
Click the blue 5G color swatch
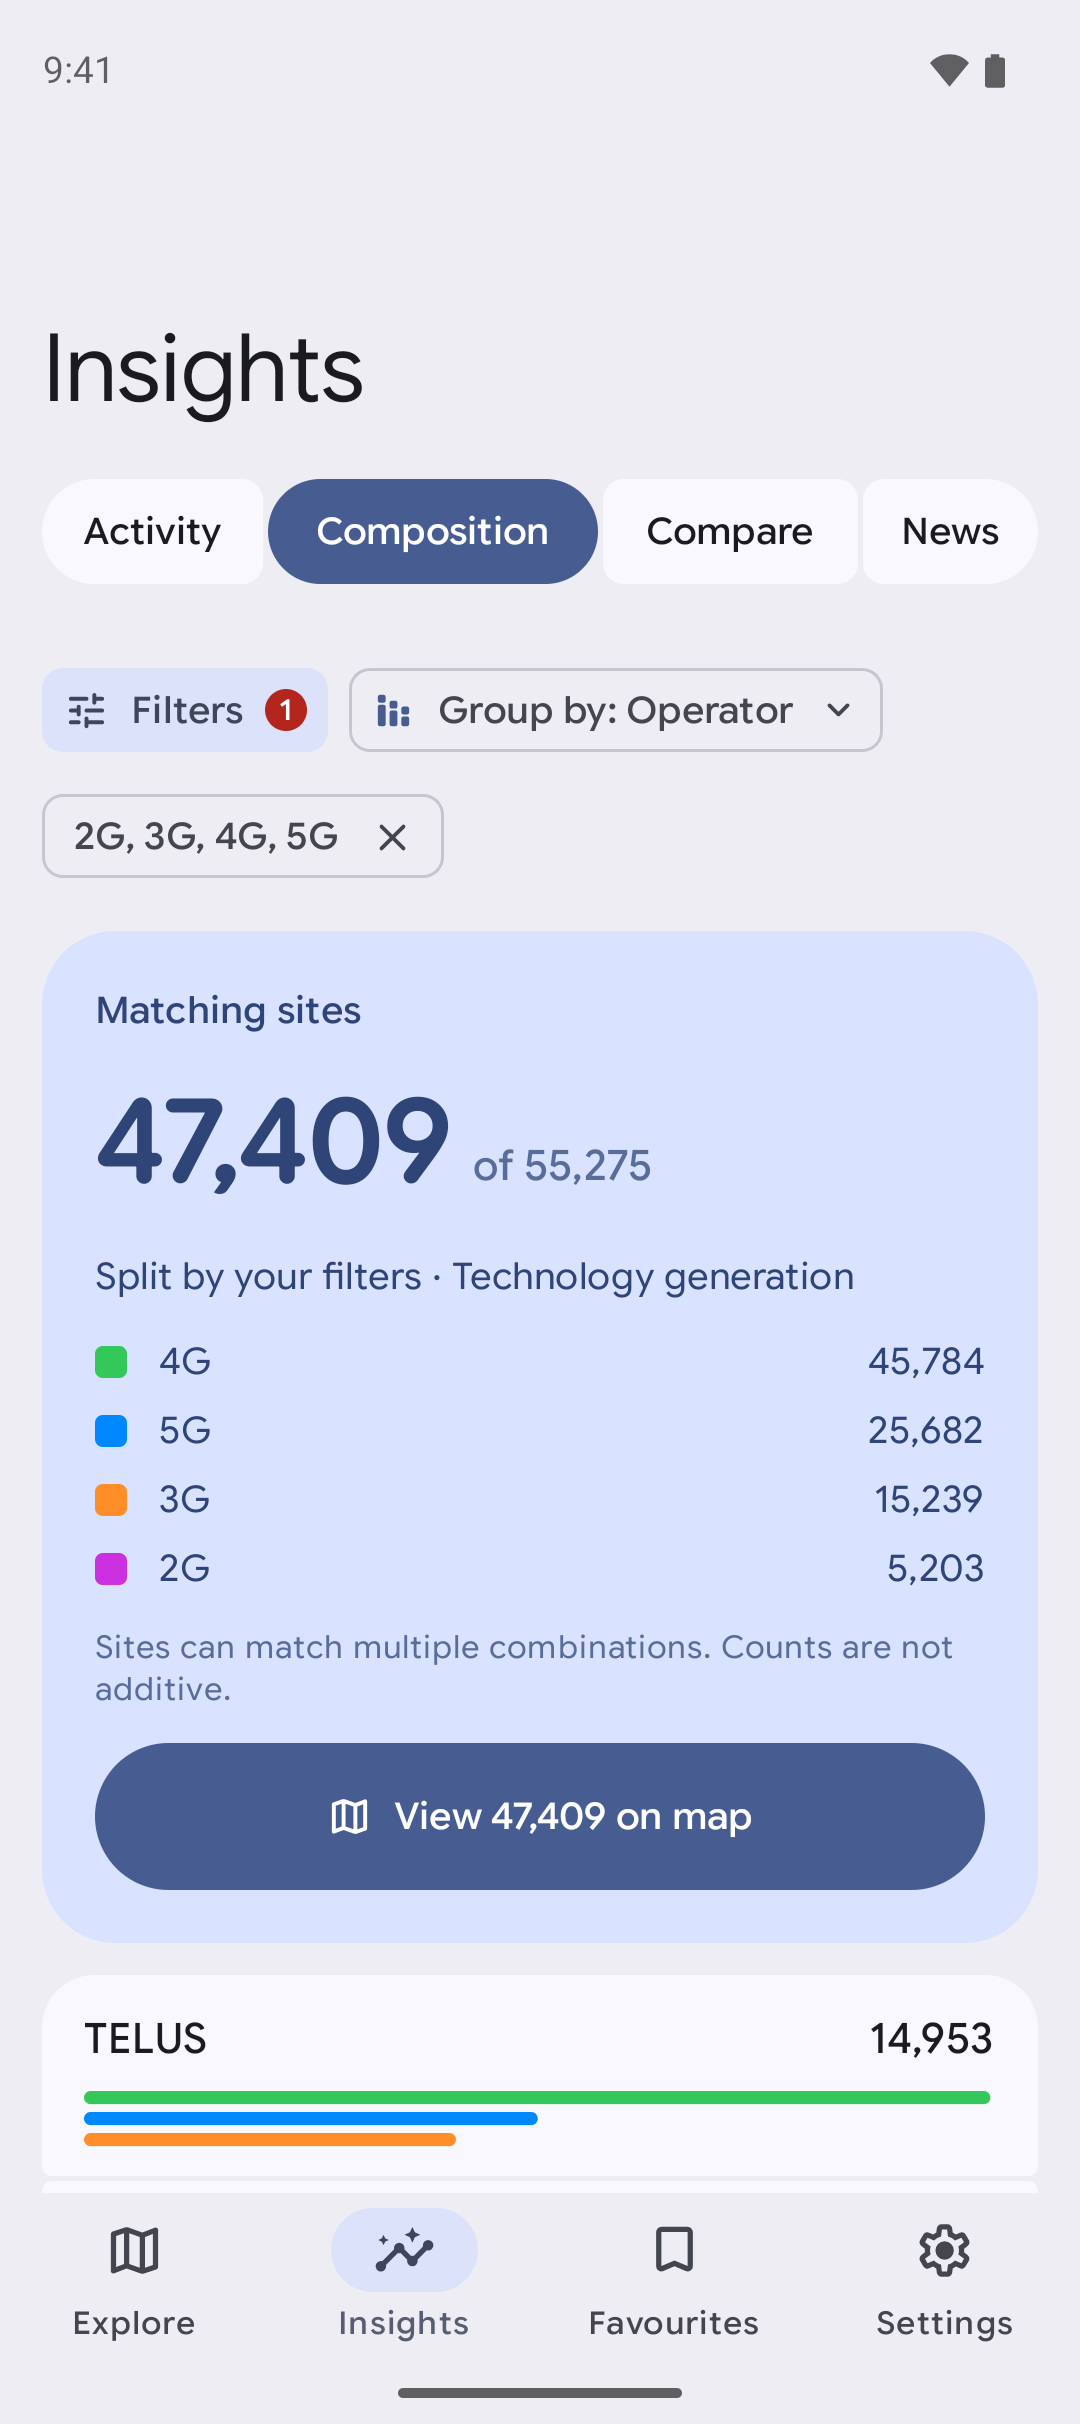[111, 1431]
